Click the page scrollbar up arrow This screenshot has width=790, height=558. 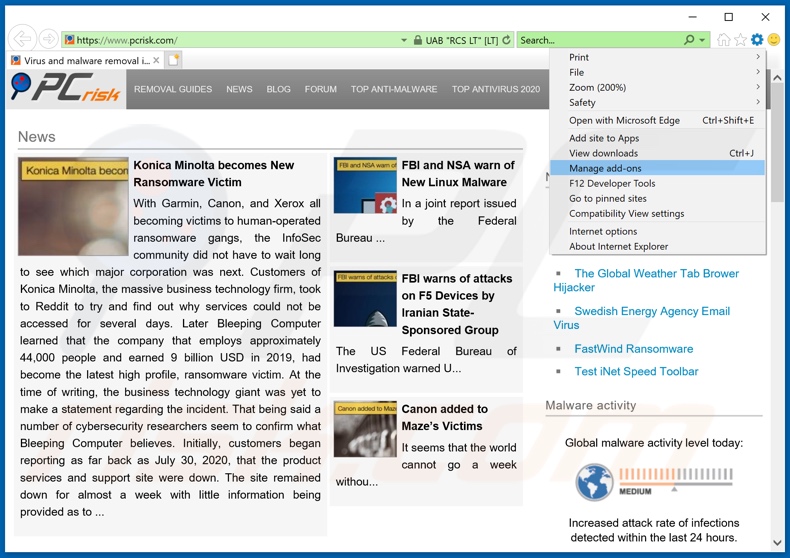click(x=777, y=78)
